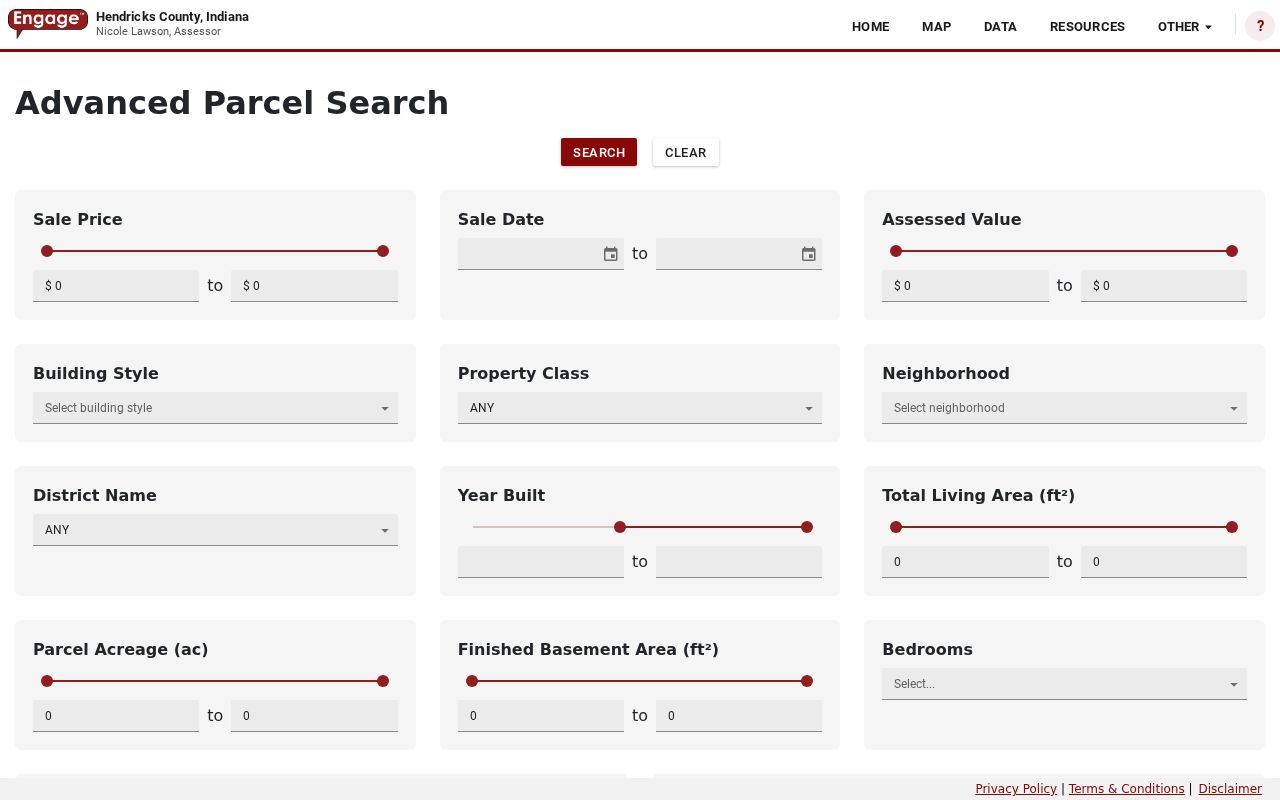Image resolution: width=1280 pixels, height=800 pixels.
Task: Click Parcel Acreage slider right handle
Action: pos(383,681)
